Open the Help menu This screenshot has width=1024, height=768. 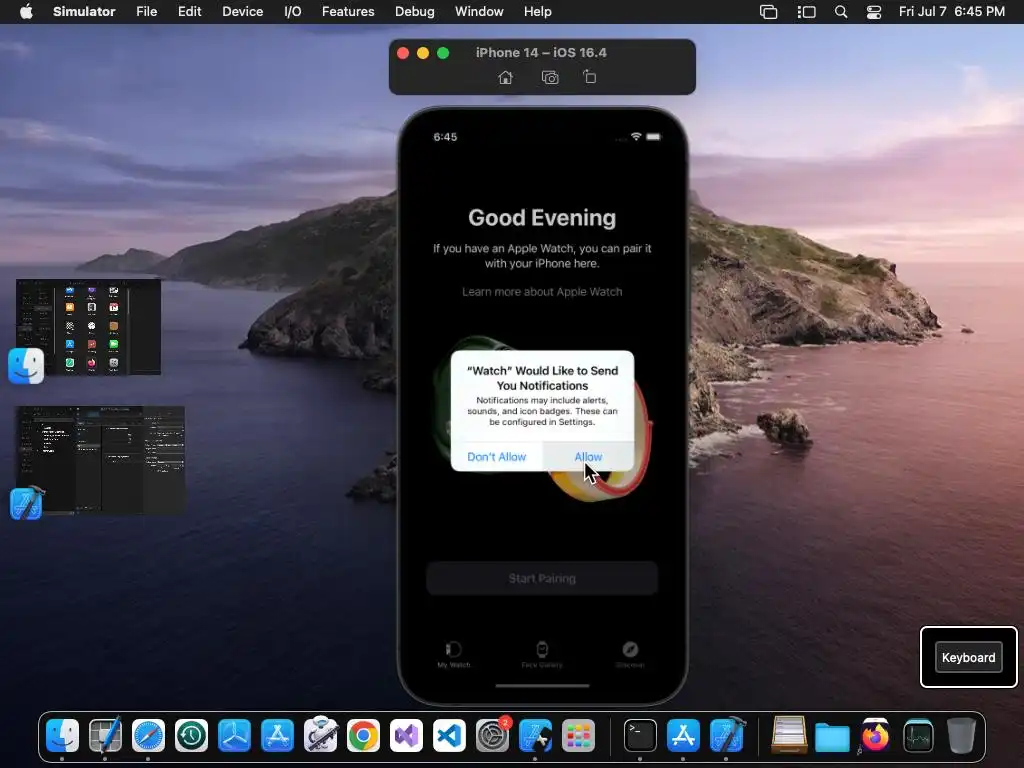pos(537,12)
